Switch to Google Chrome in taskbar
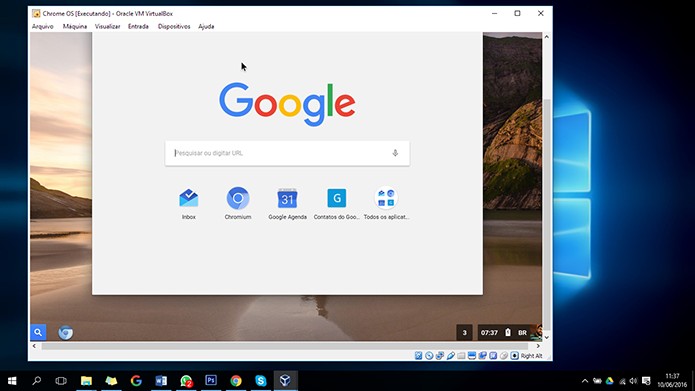Viewport: 695px width, 391px height. point(236,381)
